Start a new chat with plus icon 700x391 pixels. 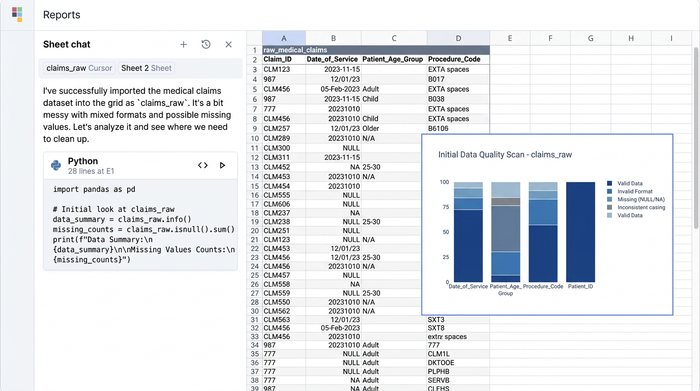[183, 45]
